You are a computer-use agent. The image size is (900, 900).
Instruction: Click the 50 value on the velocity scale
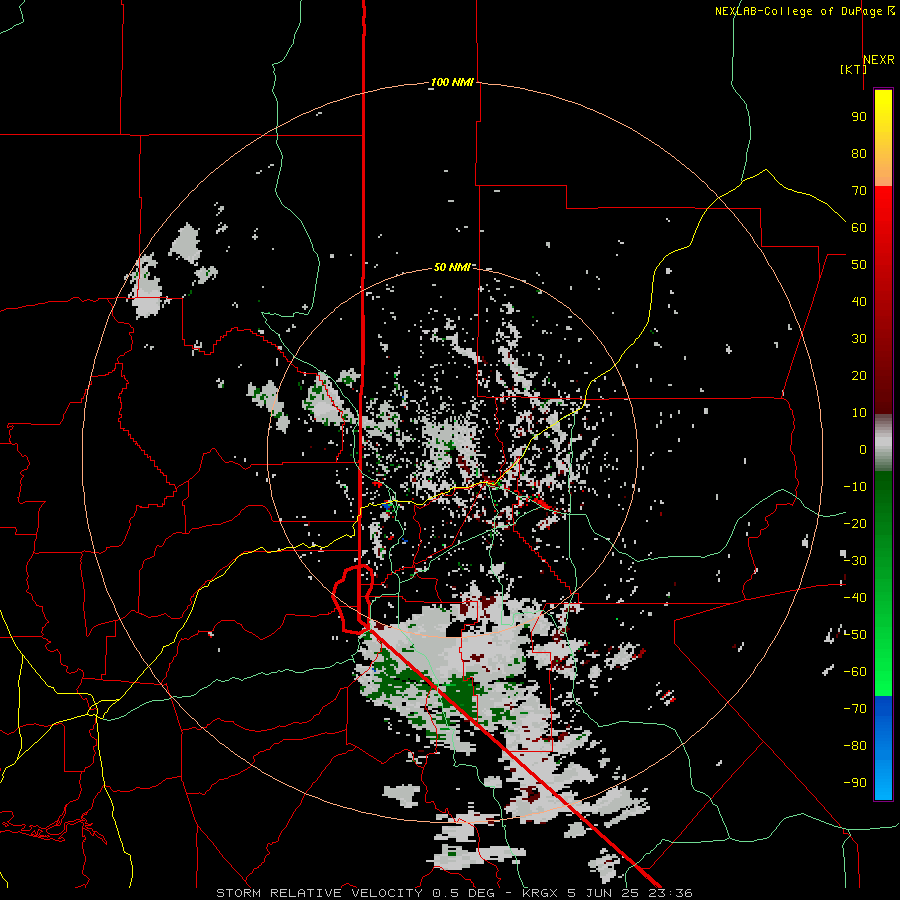859,265
